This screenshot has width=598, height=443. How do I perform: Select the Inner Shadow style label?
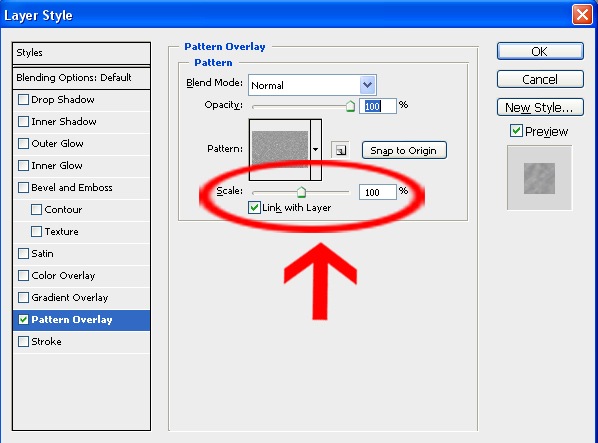pos(64,122)
